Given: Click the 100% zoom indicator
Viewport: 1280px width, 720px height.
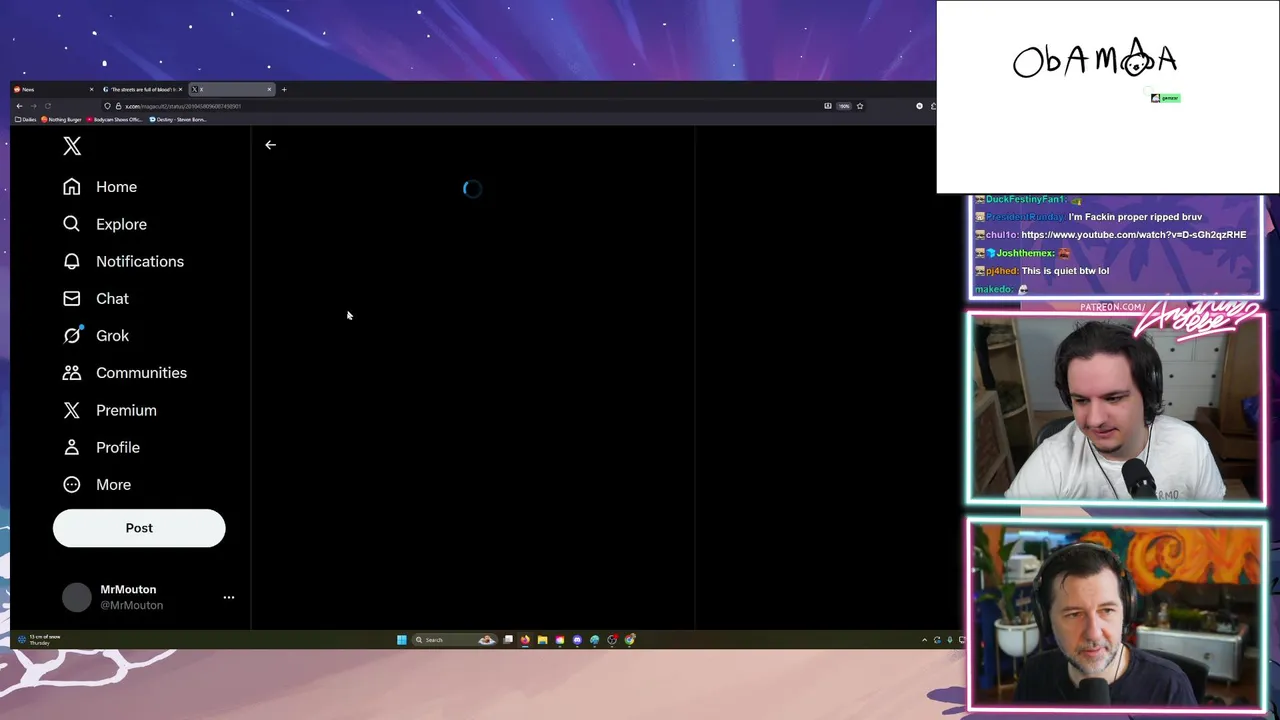Looking at the screenshot, I should click(x=844, y=106).
